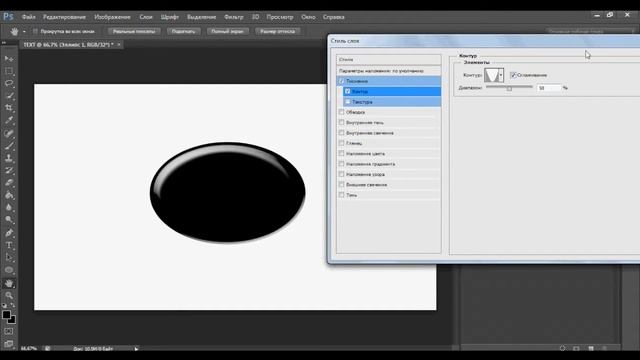Select the Eraser tool
Viewport: 640px width, 360px height.
[x=9, y=183]
